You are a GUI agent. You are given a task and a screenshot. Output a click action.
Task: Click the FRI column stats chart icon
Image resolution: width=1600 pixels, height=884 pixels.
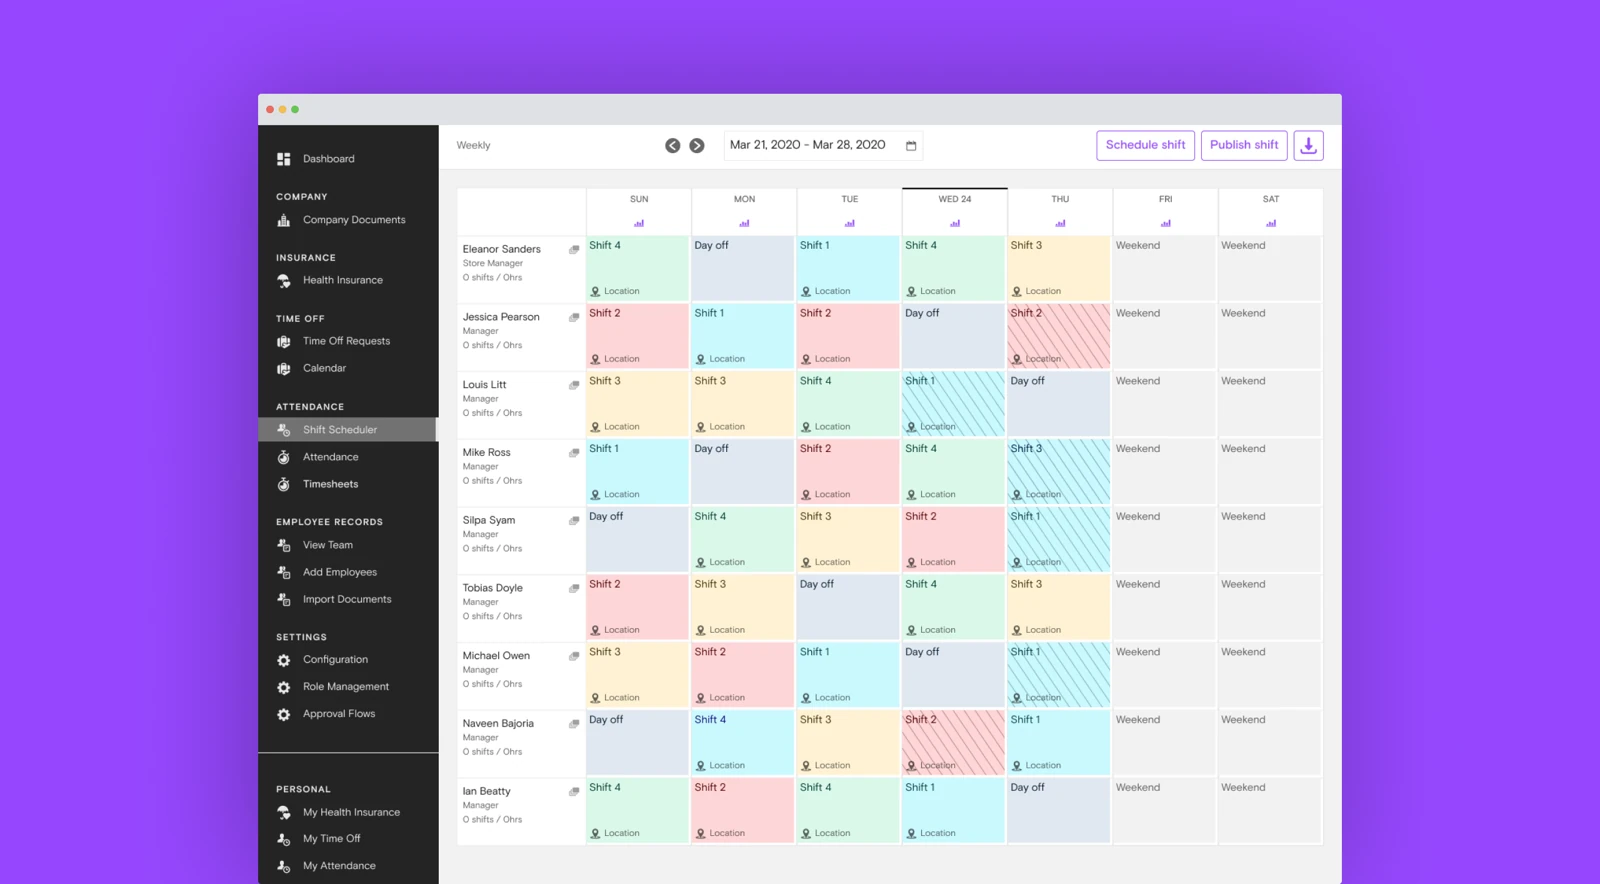(x=1166, y=223)
